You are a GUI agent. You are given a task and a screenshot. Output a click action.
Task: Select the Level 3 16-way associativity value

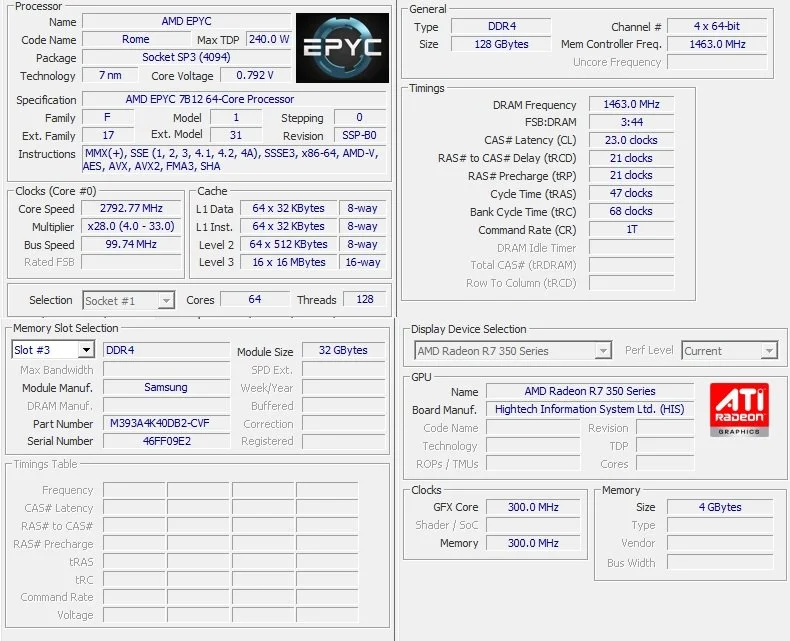point(363,262)
